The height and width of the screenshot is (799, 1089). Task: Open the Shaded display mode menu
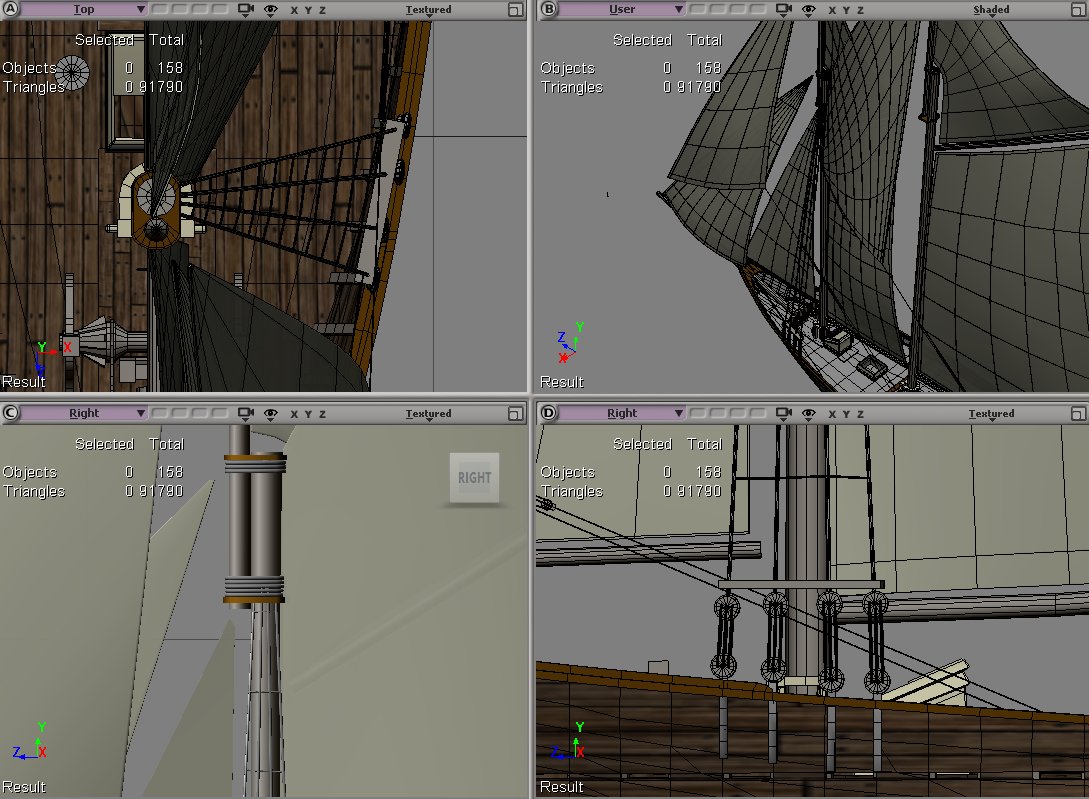coord(991,10)
